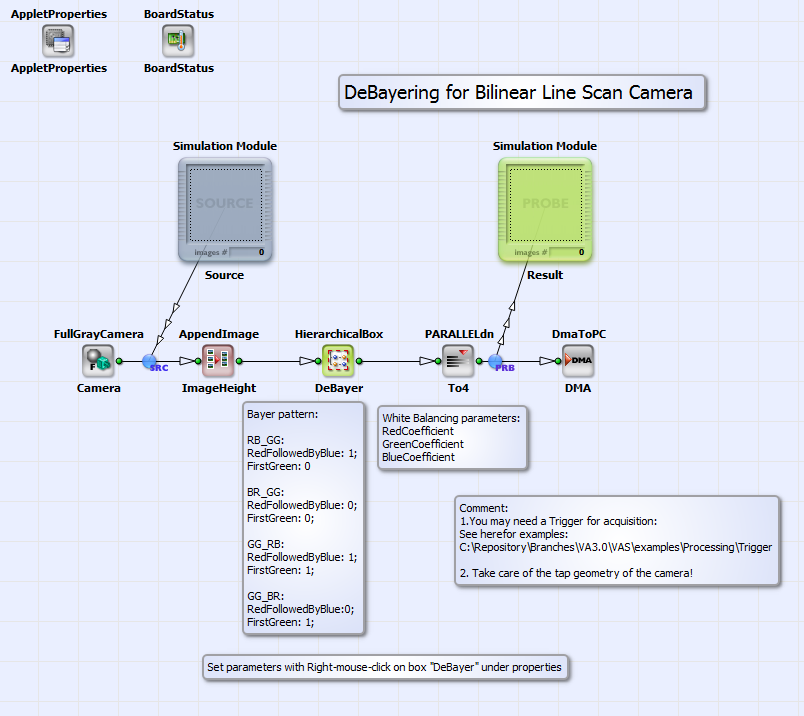Open the AppletProperties module
Viewport: 804px width, 716px height.
pyautogui.click(x=58, y=41)
